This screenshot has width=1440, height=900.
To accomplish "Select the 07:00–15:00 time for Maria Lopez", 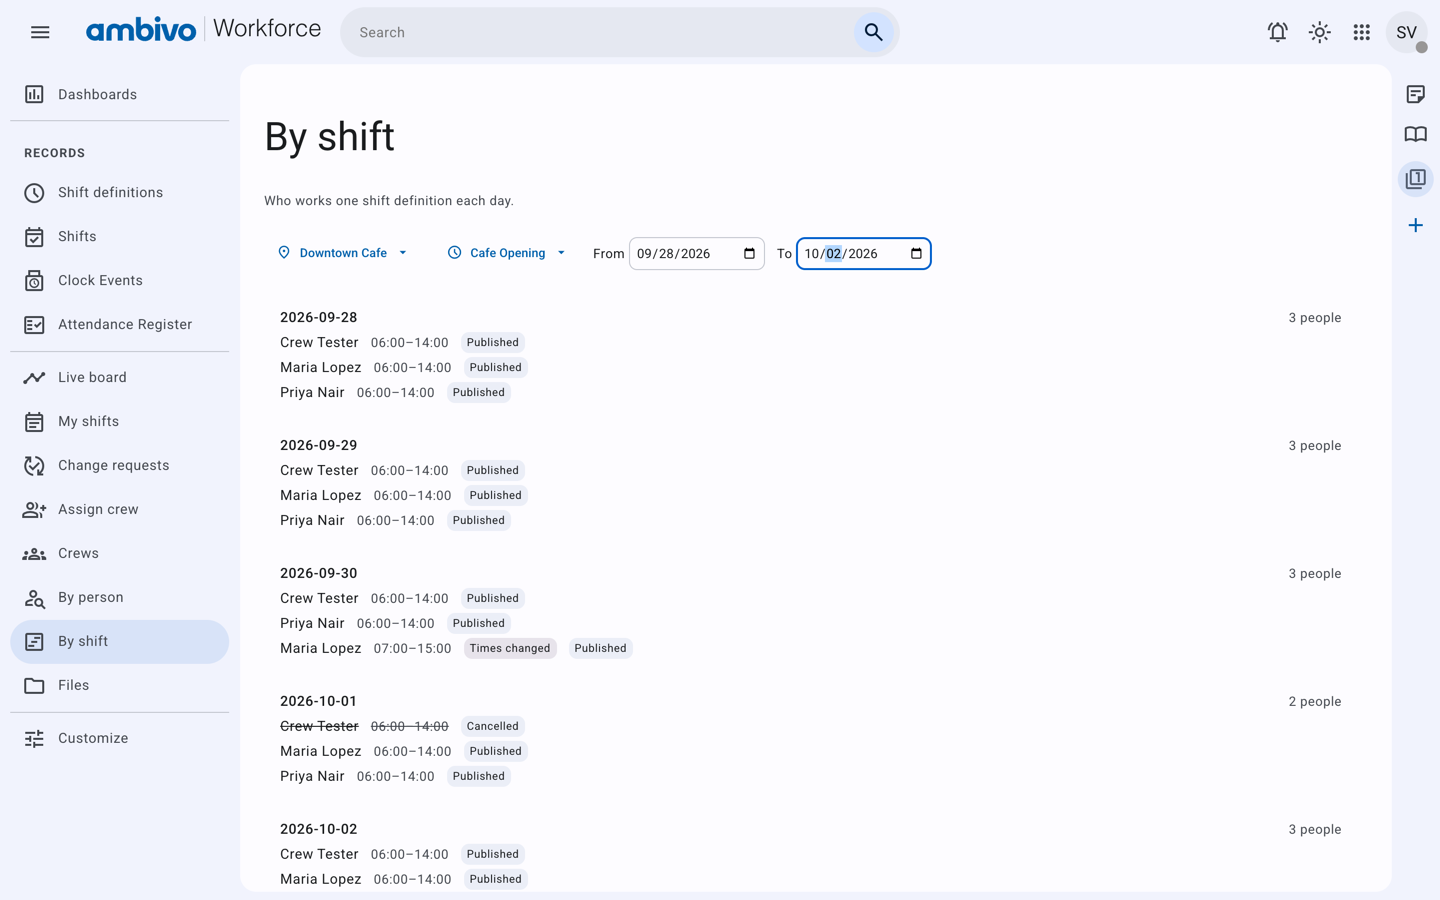I will click(x=412, y=648).
